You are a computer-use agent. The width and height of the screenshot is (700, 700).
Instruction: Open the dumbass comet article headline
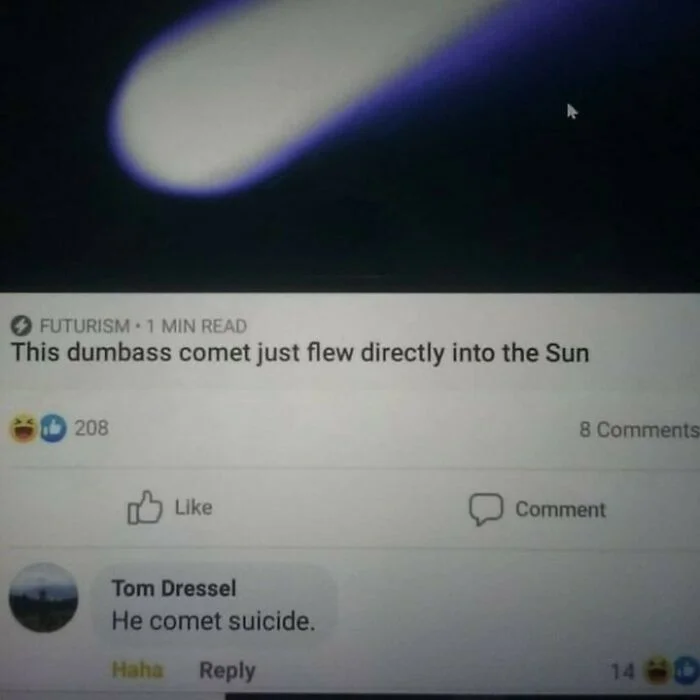(x=300, y=353)
